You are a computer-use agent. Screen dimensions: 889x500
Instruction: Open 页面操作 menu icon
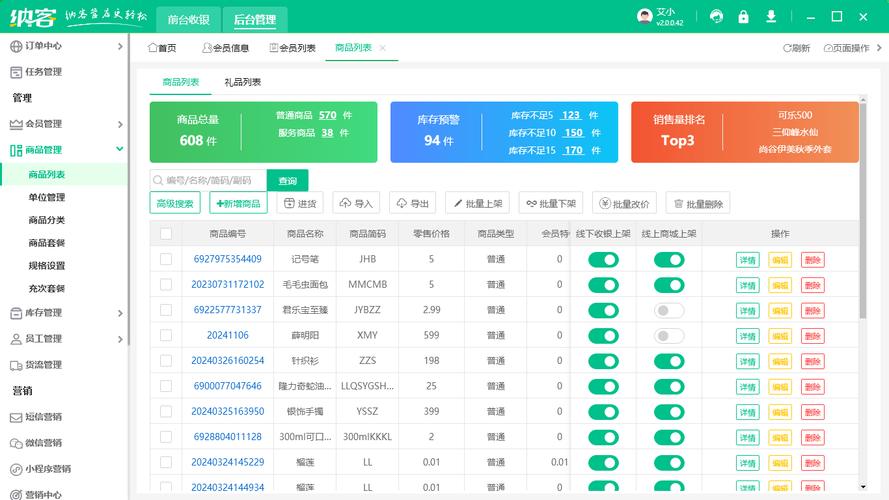coord(828,48)
